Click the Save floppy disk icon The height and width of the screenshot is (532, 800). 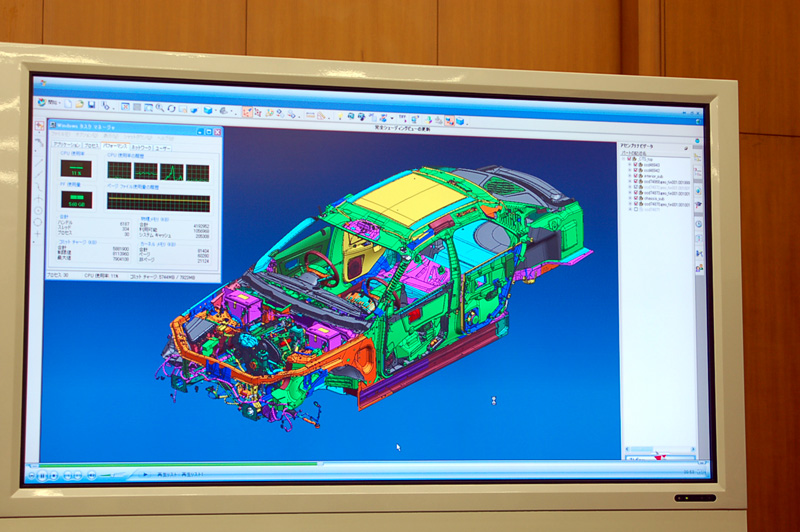pos(91,105)
